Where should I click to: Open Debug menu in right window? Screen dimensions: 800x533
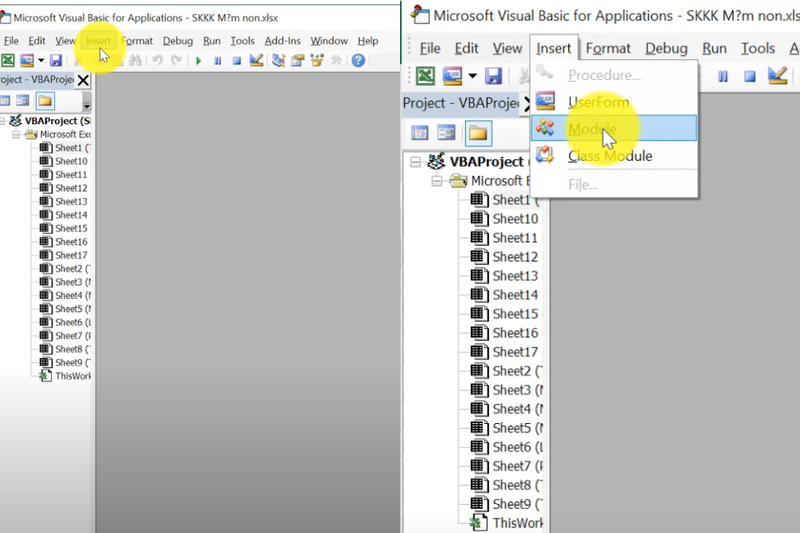coord(666,48)
